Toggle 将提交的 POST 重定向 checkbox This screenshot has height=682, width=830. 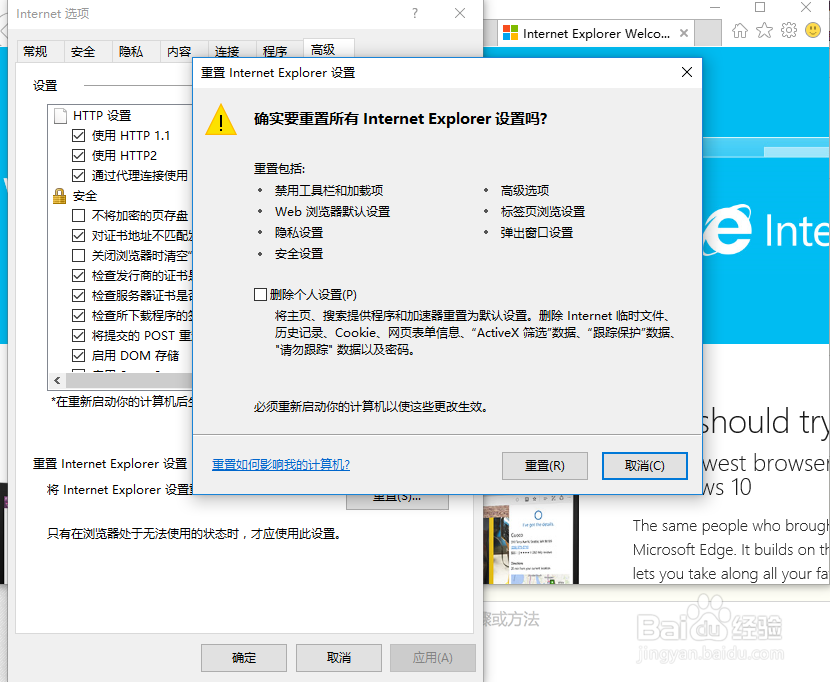coord(78,336)
